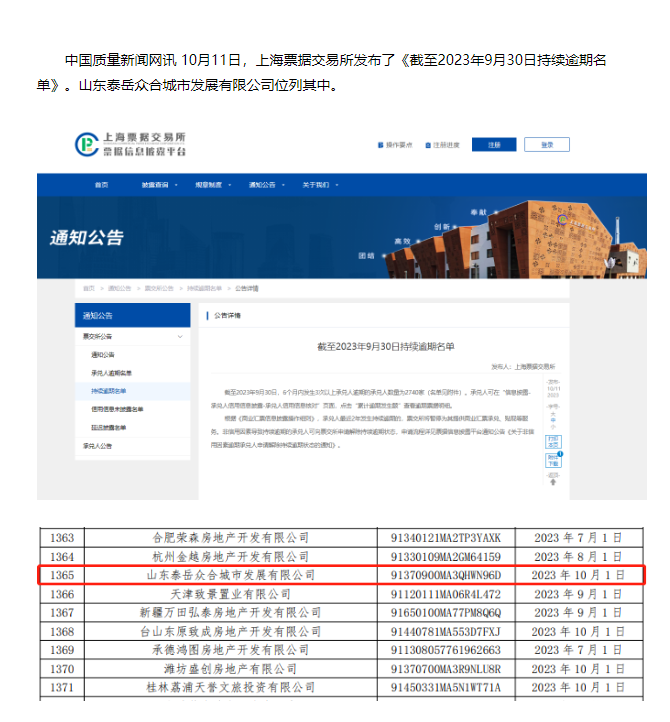Click the 注册进度 clipboard icon
Image resolution: width=670 pixels, height=722 pixels.
point(428,145)
